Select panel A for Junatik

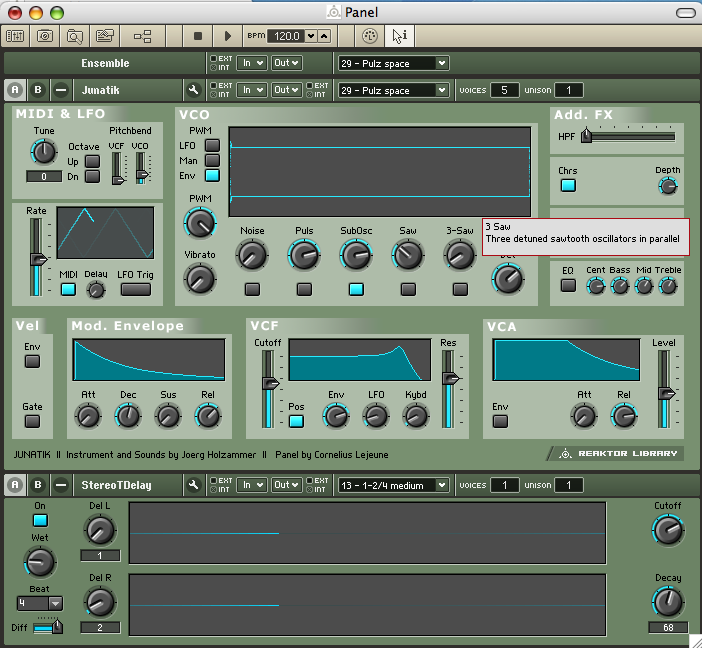(15, 90)
